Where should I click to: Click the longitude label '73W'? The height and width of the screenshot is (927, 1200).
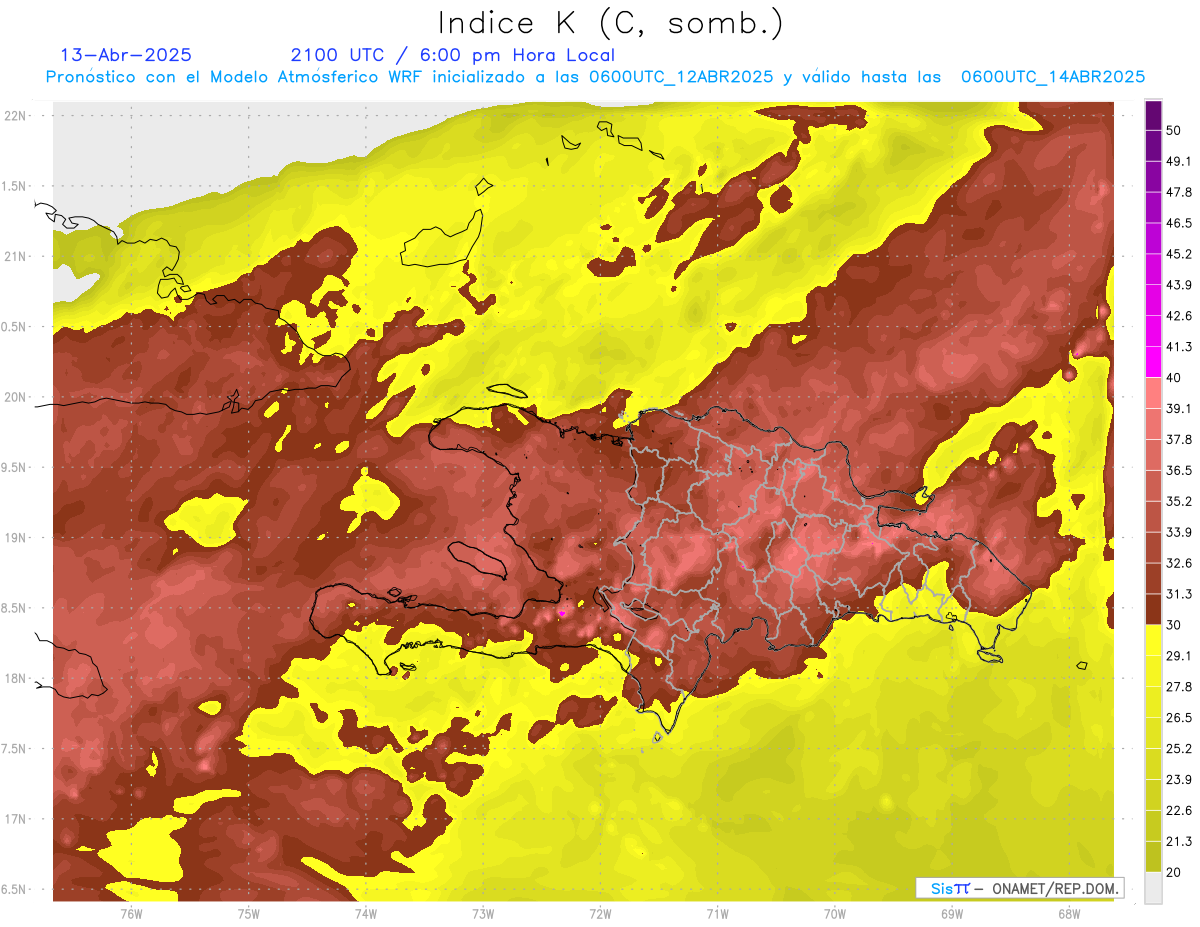483,913
